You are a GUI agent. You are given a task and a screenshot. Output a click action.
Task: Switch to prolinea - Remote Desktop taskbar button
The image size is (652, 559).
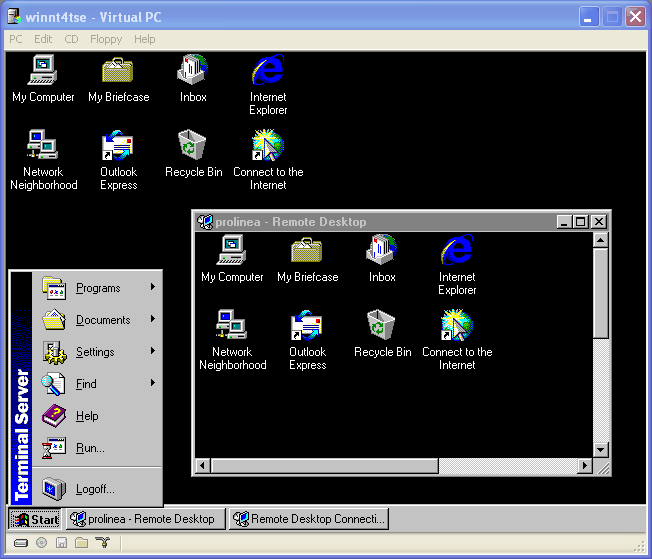(146, 519)
